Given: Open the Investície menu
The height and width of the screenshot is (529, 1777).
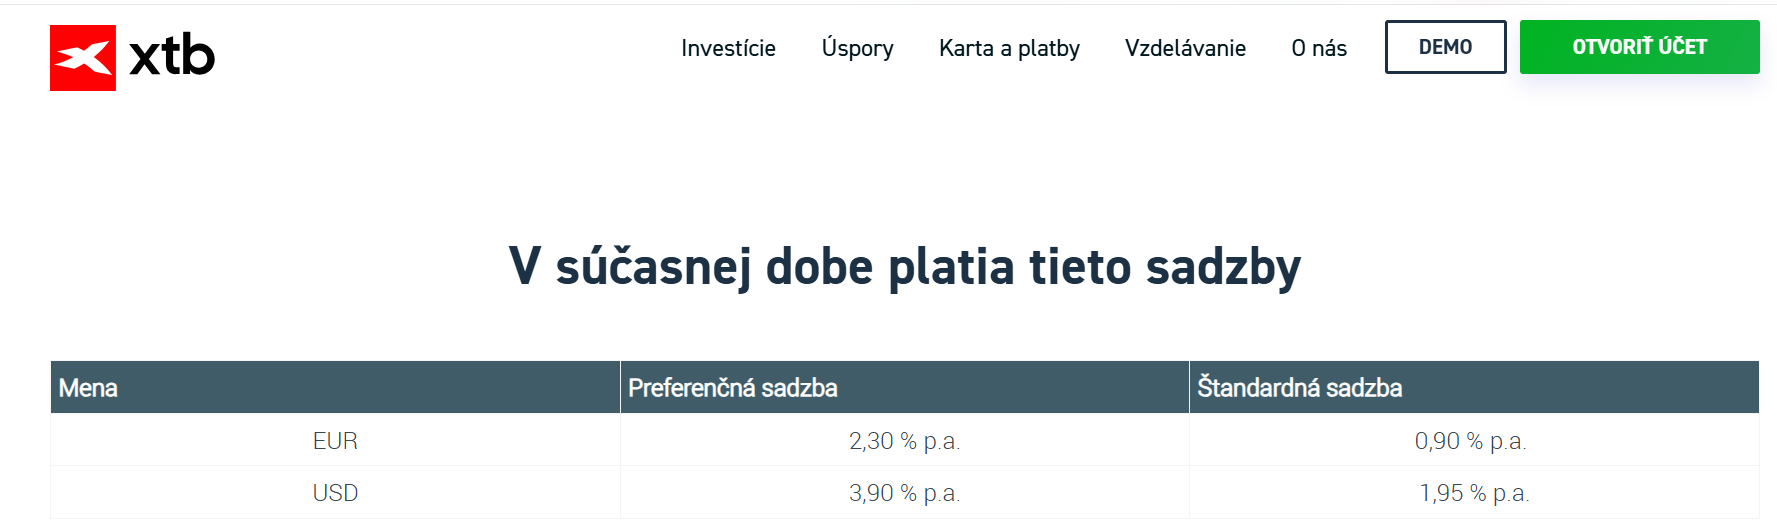Looking at the screenshot, I should point(728,48).
